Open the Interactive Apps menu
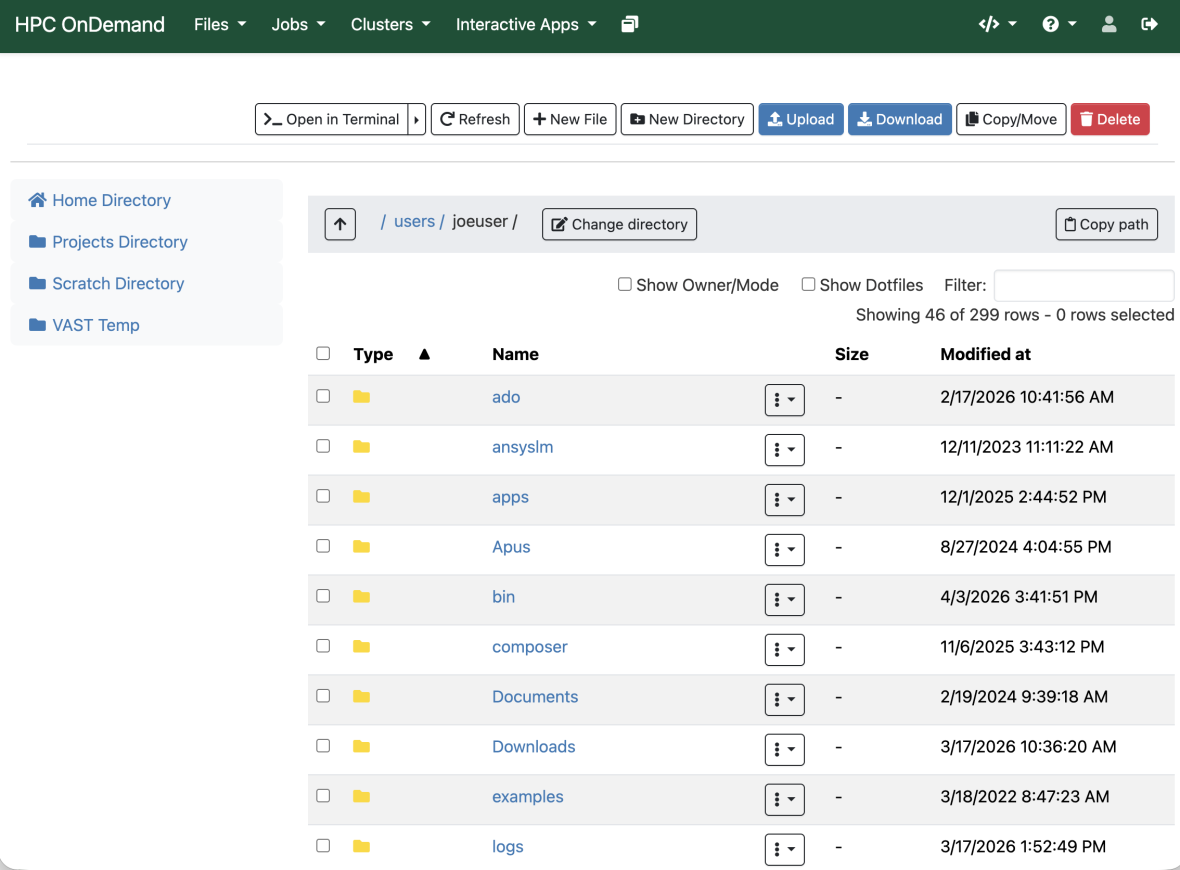Screen dimensions: 1180x870 (x=525, y=25)
